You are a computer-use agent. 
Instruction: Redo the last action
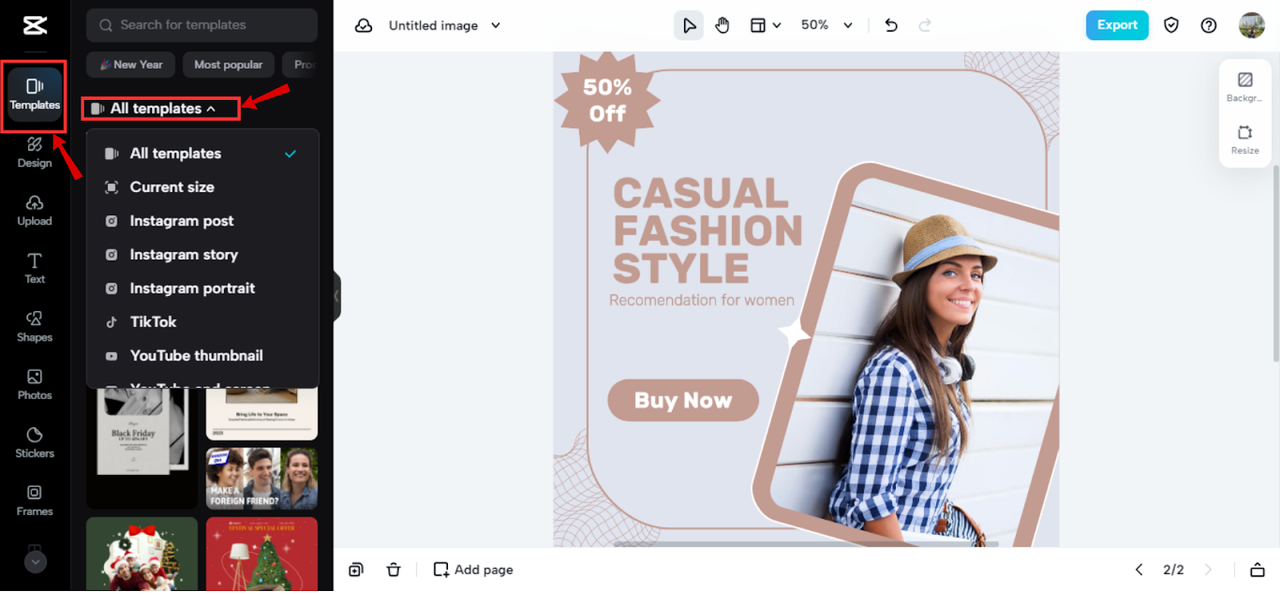[x=925, y=26]
